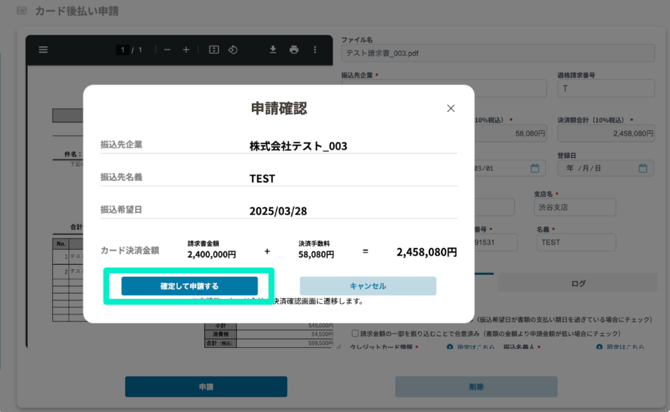This screenshot has width=670, height=412.
Task: Download the PDF using the download icon
Action: tap(273, 50)
